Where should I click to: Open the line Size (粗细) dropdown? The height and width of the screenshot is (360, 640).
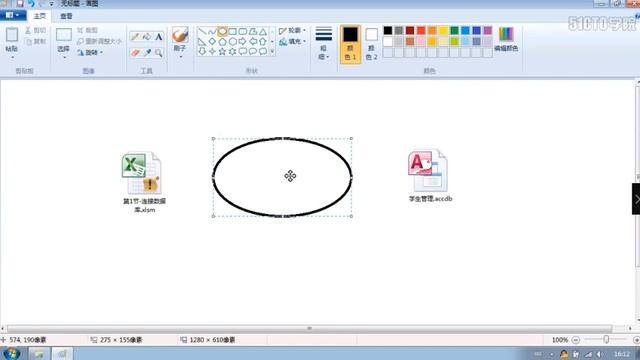pos(324,43)
